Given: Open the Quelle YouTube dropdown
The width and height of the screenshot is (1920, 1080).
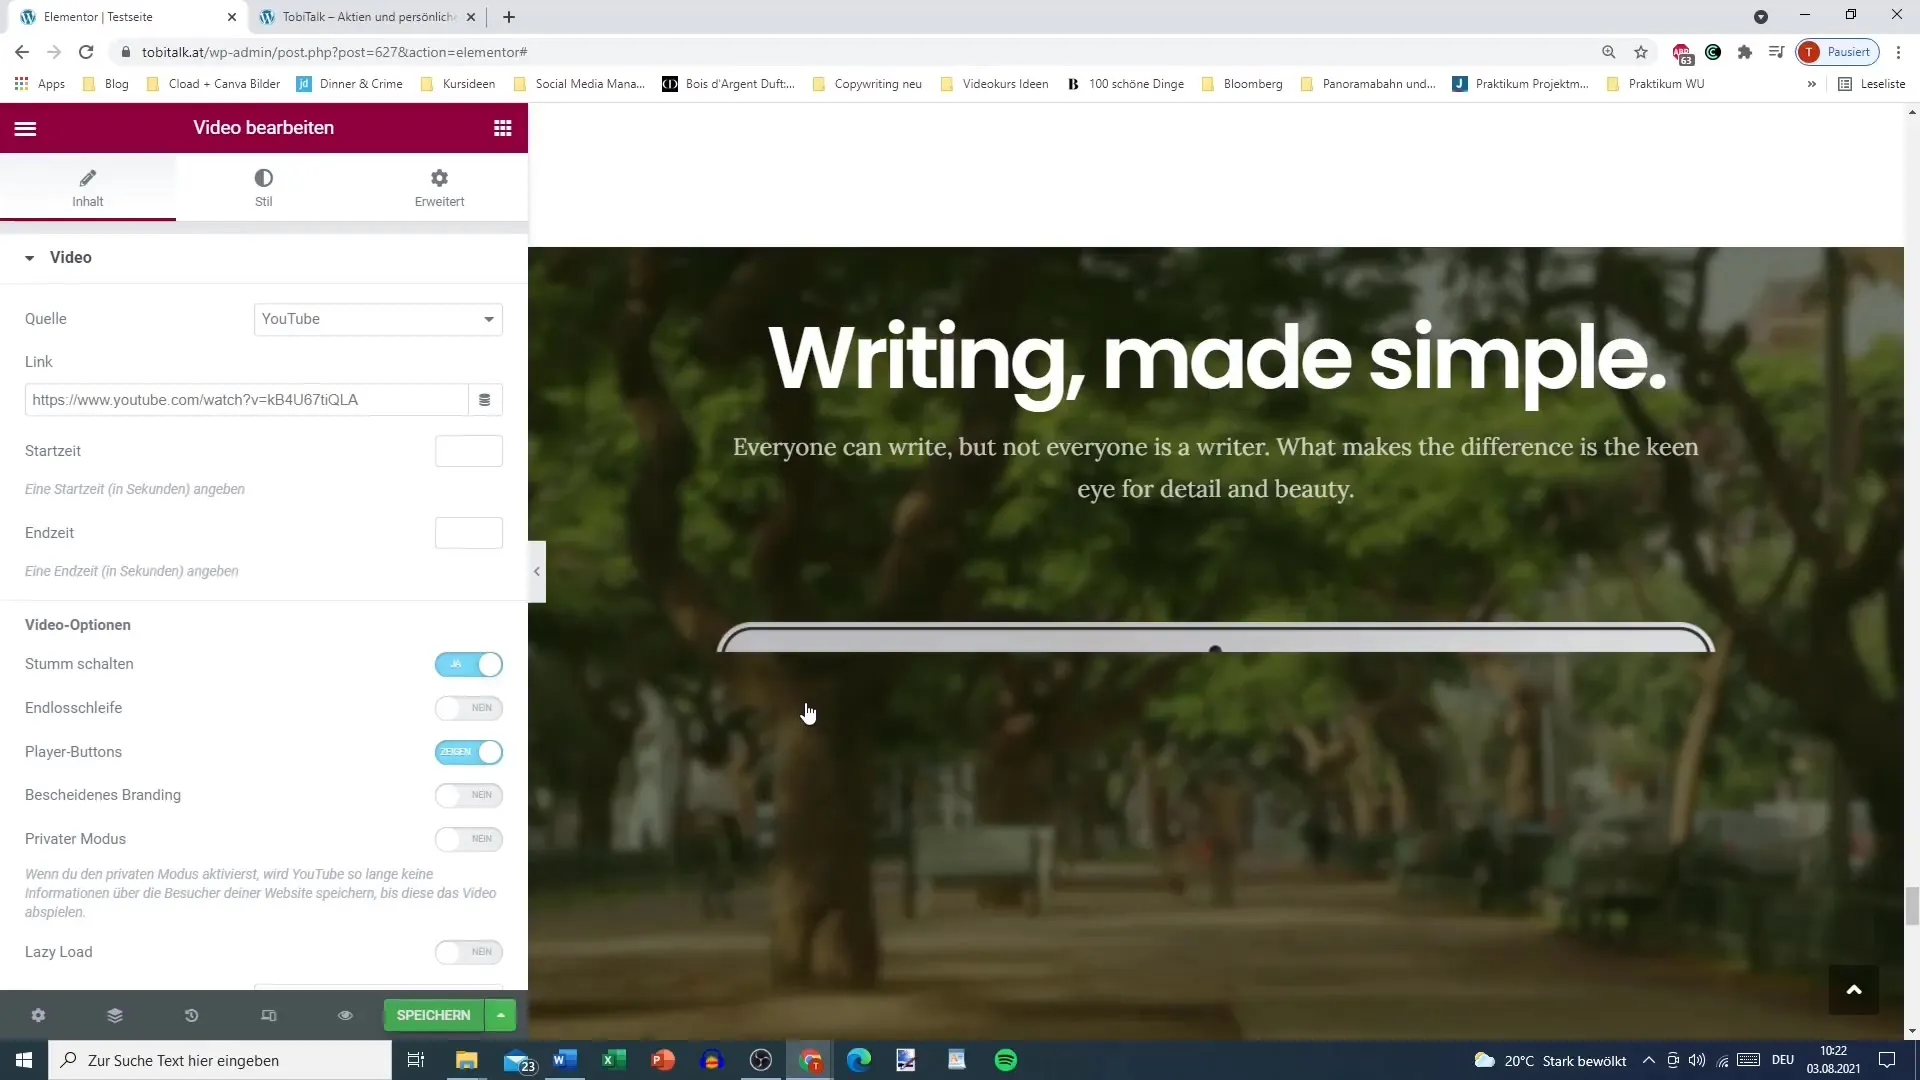Looking at the screenshot, I should (378, 319).
